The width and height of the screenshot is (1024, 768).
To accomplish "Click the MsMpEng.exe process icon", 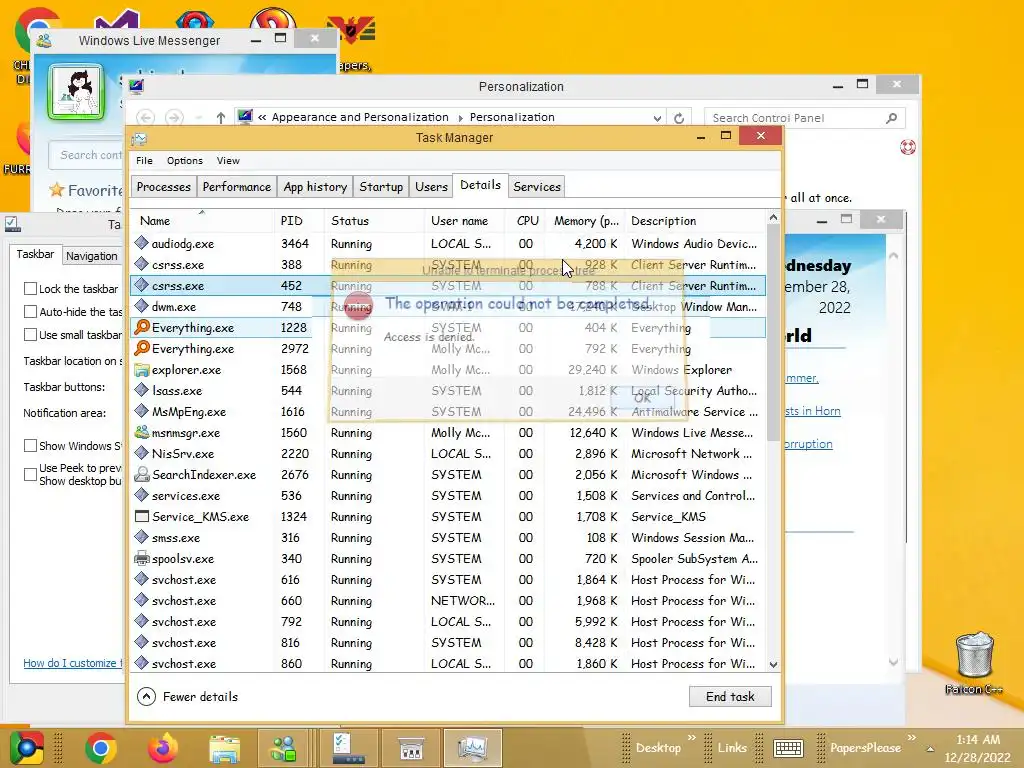I will pyautogui.click(x=141, y=411).
